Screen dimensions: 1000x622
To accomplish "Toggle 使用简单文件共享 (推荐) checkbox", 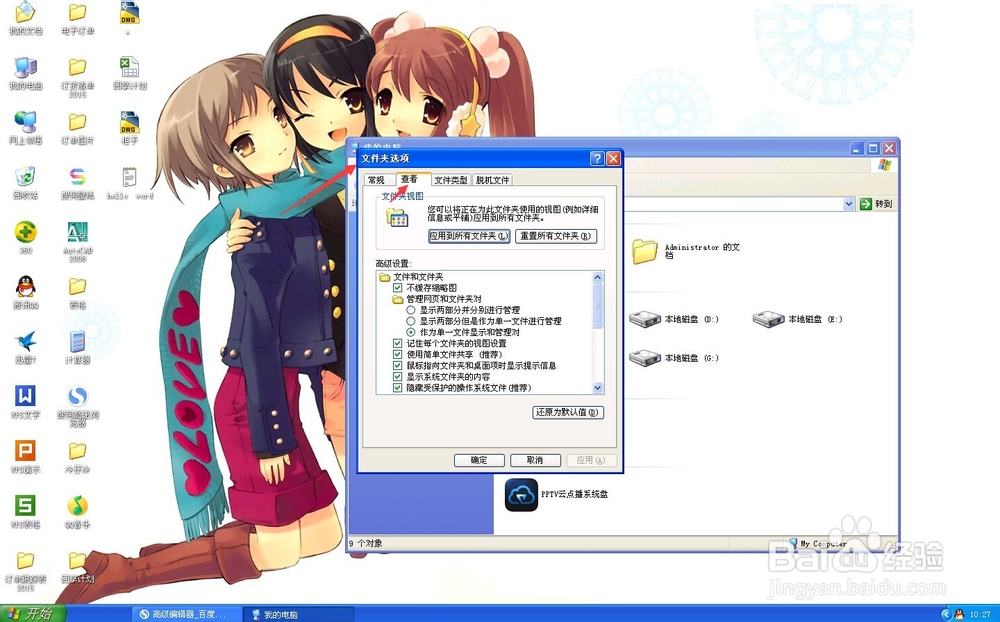I will tap(398, 354).
